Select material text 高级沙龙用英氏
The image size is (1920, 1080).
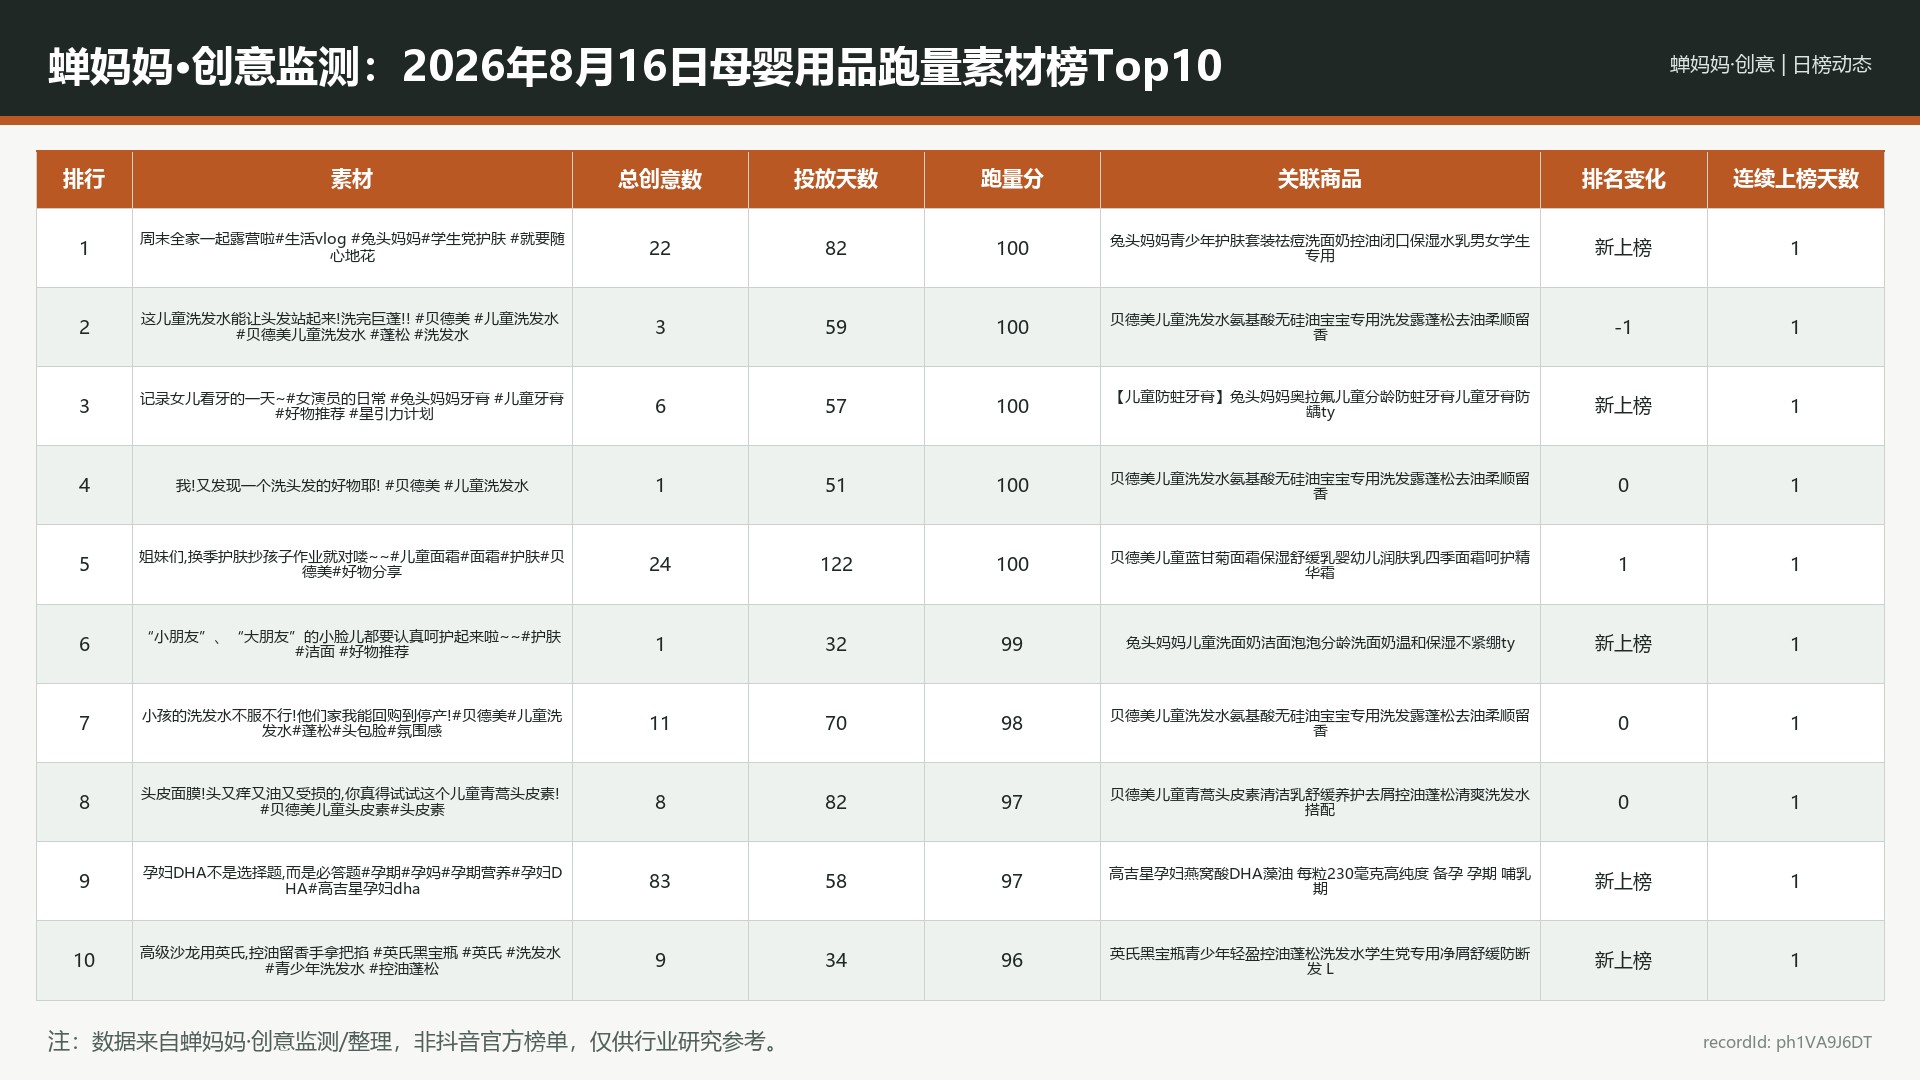pyautogui.click(x=352, y=960)
